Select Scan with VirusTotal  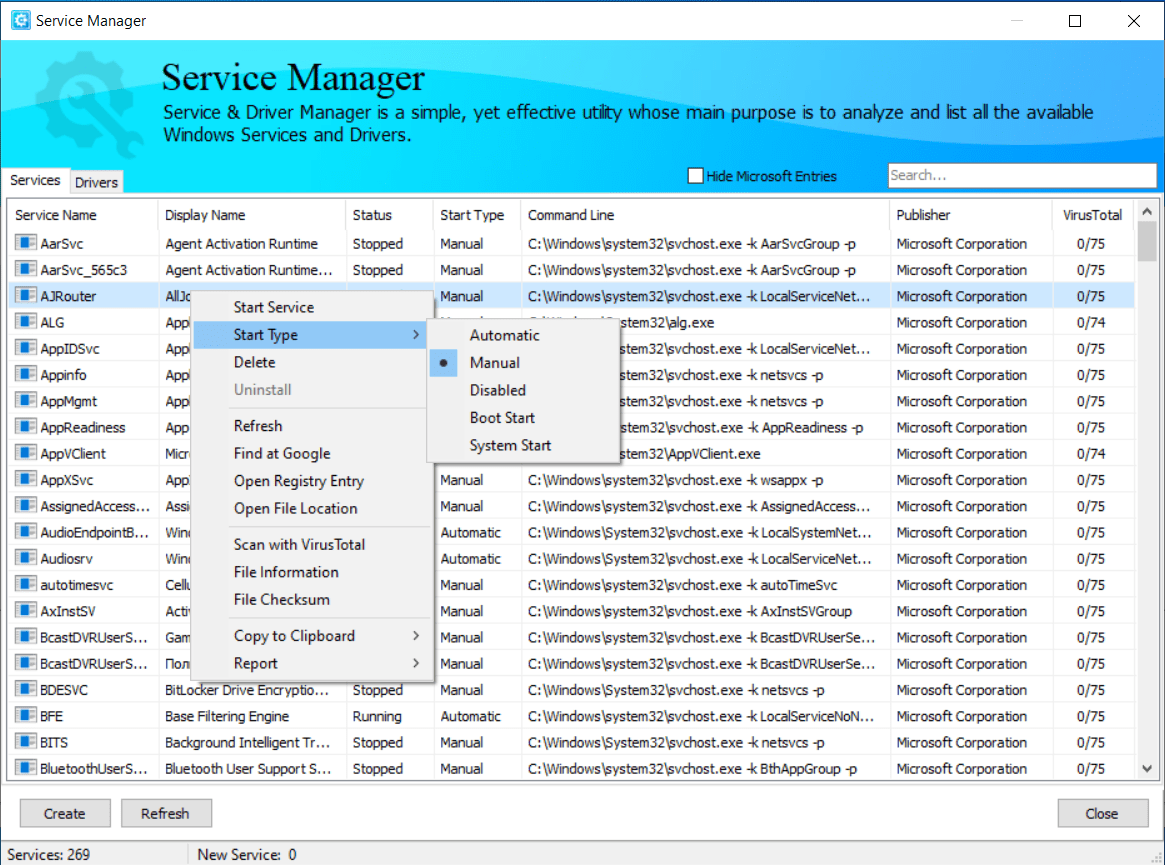tap(311, 545)
